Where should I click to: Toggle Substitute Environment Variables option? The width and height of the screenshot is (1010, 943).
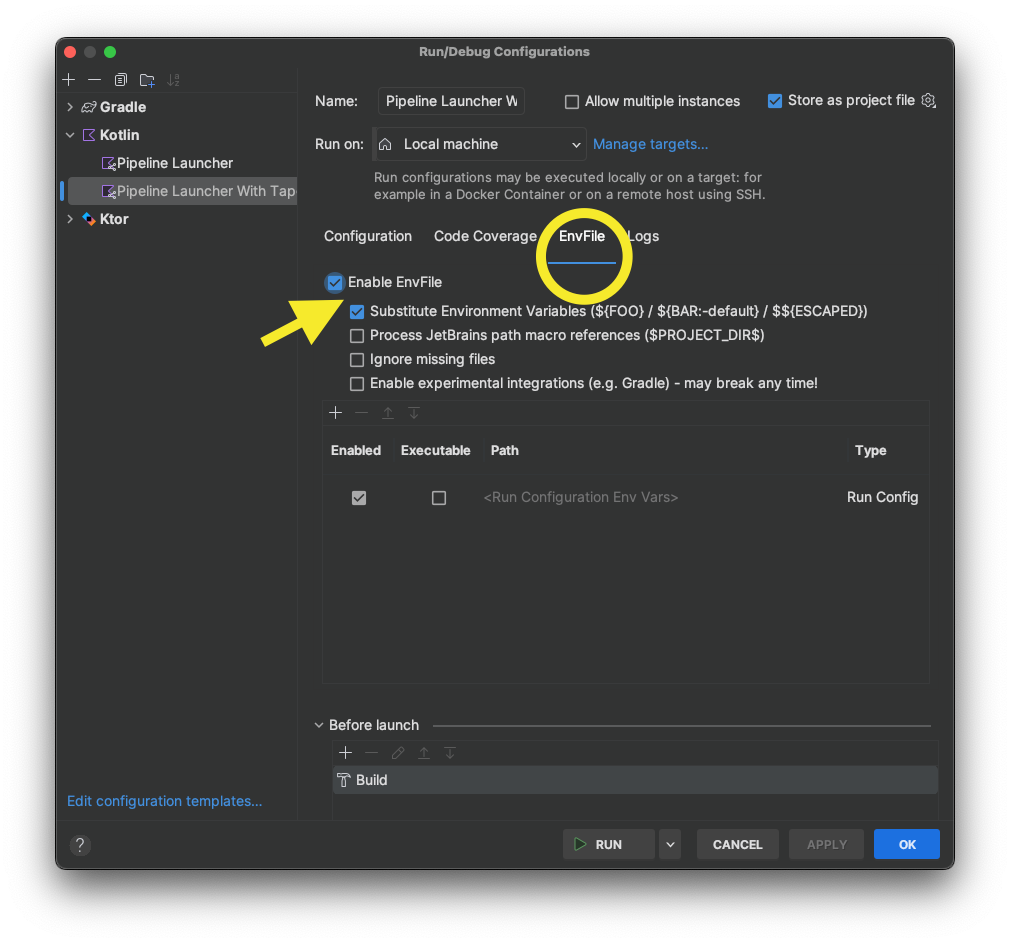(x=357, y=312)
